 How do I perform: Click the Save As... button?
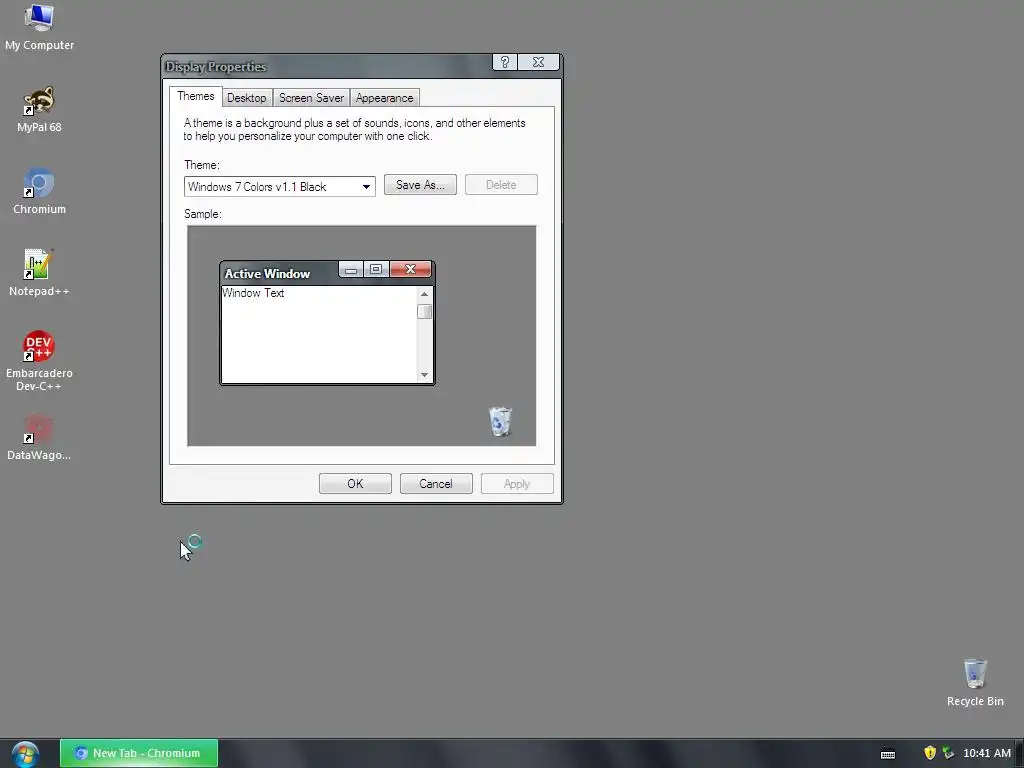tap(420, 185)
